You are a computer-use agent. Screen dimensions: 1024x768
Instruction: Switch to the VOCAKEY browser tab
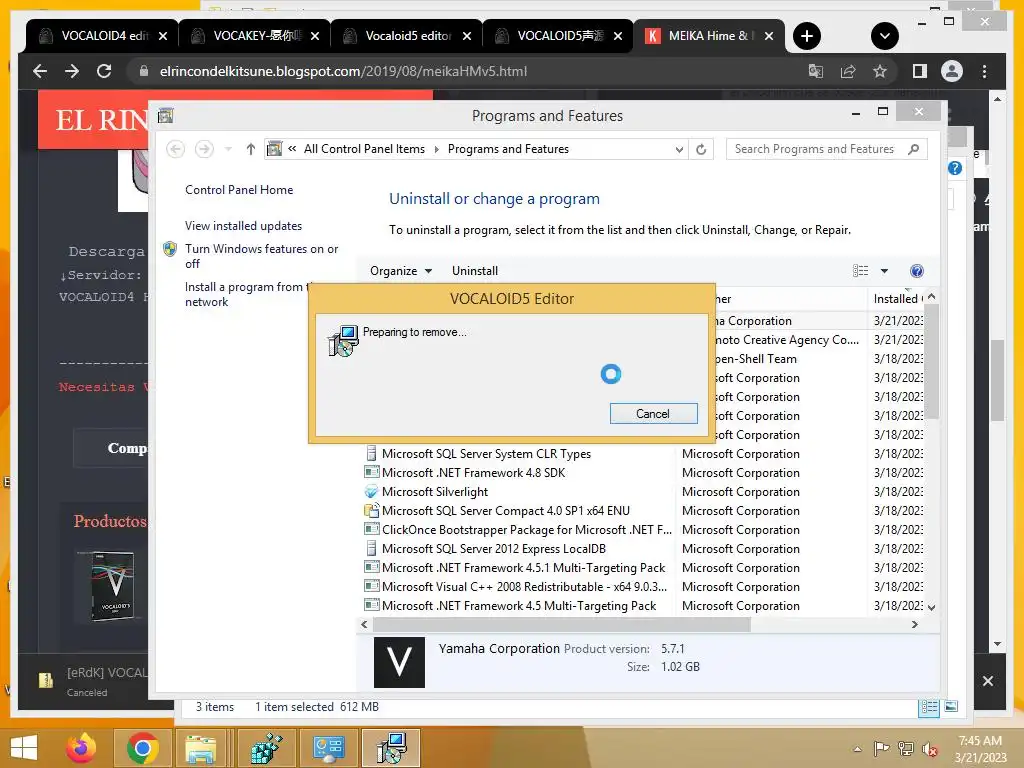[255, 36]
